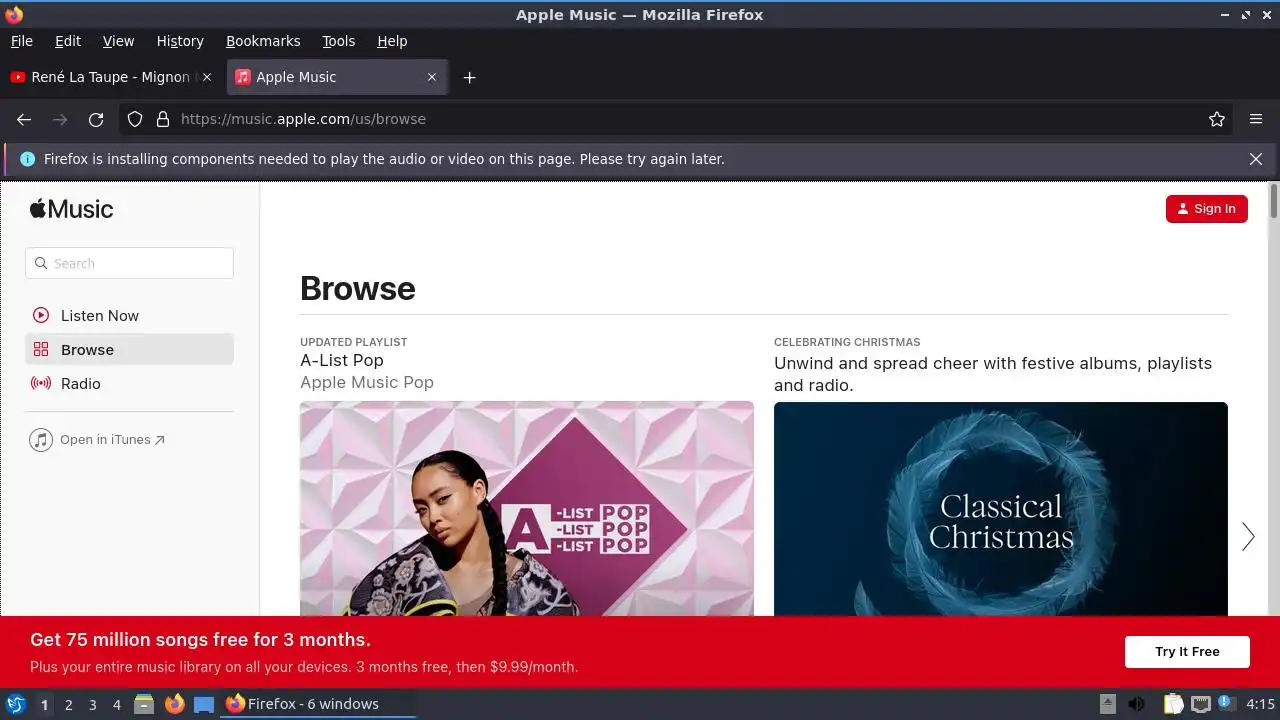Open the Tools menu
This screenshot has width=1280, height=720.
338,41
